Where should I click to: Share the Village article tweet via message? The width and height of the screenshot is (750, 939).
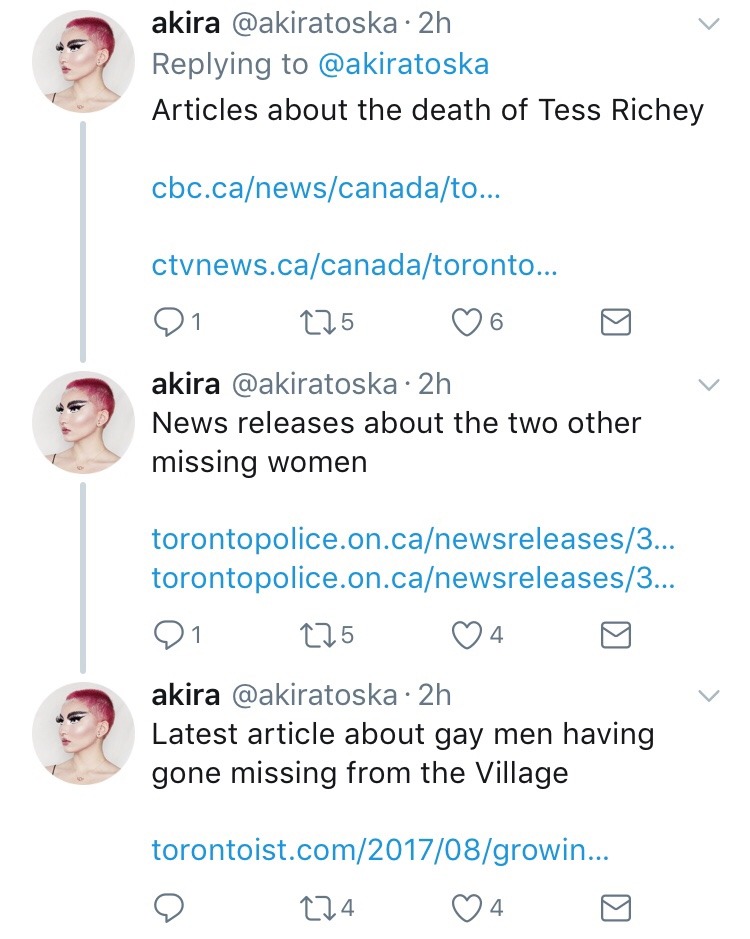[615, 907]
